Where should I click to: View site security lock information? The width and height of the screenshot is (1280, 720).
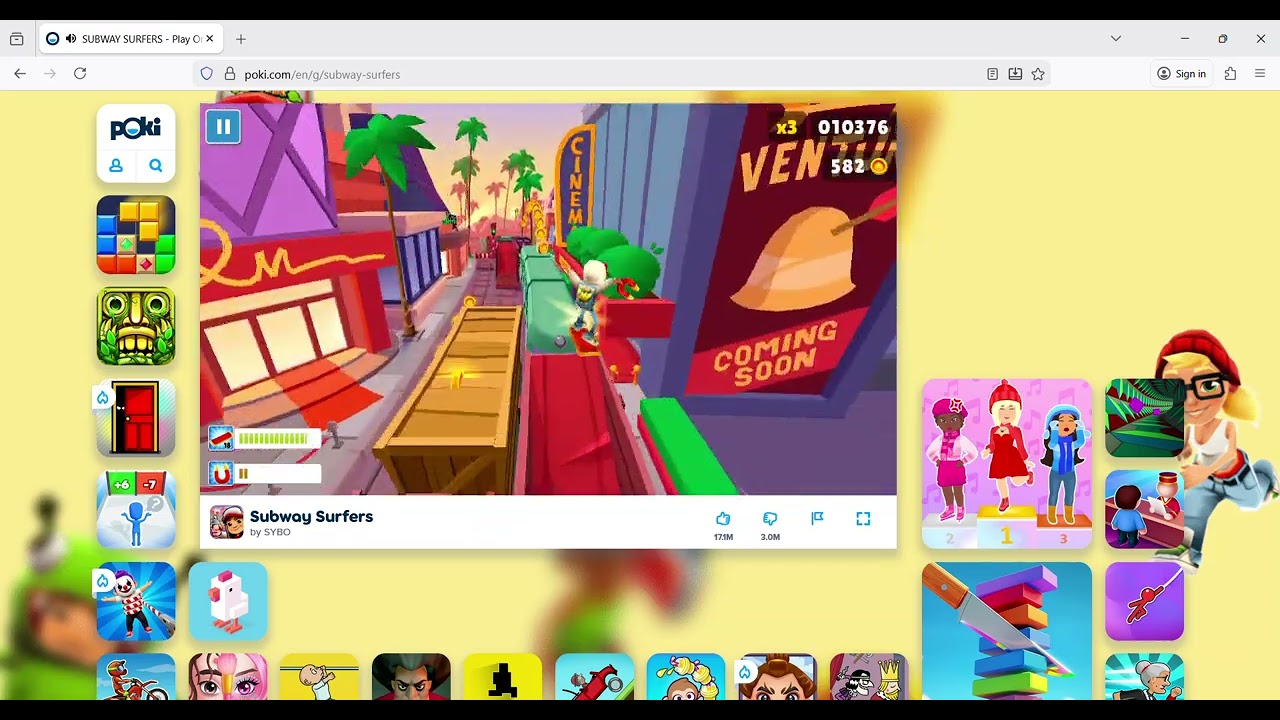pyautogui.click(x=230, y=74)
